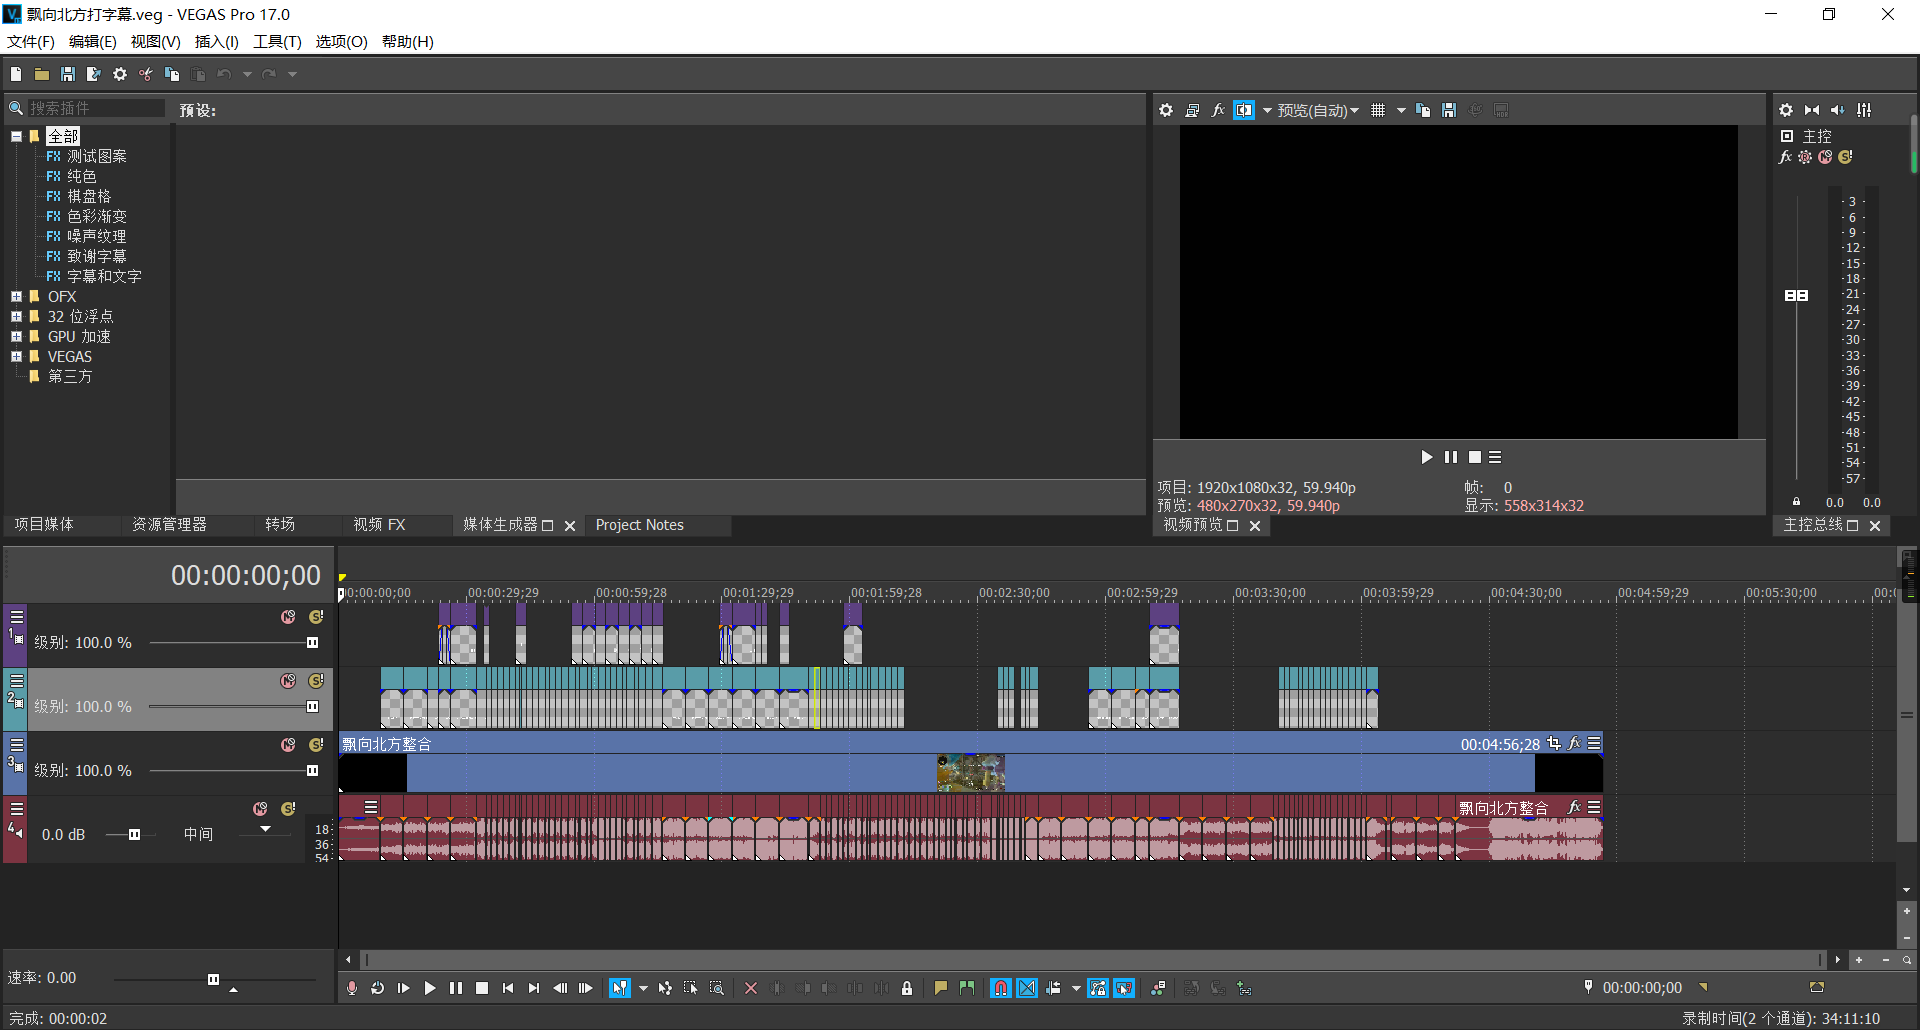Insert a region with the green flags icon
Image resolution: width=1920 pixels, height=1030 pixels.
[967, 988]
